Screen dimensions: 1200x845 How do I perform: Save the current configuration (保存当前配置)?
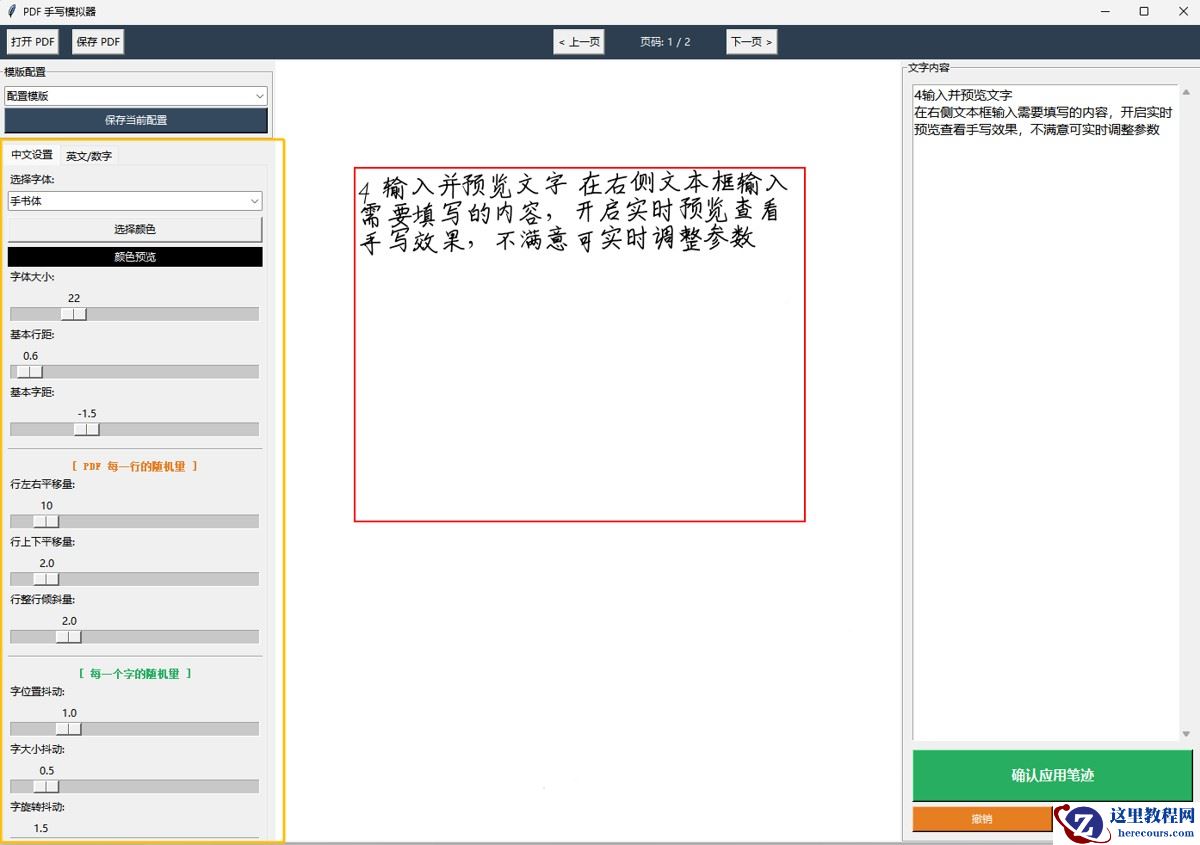click(135, 120)
